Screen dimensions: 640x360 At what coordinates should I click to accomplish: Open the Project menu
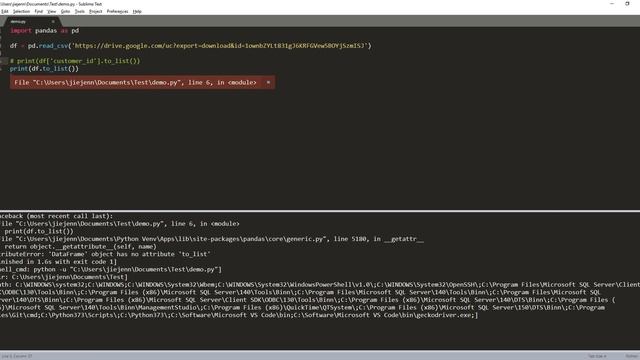[96, 11]
